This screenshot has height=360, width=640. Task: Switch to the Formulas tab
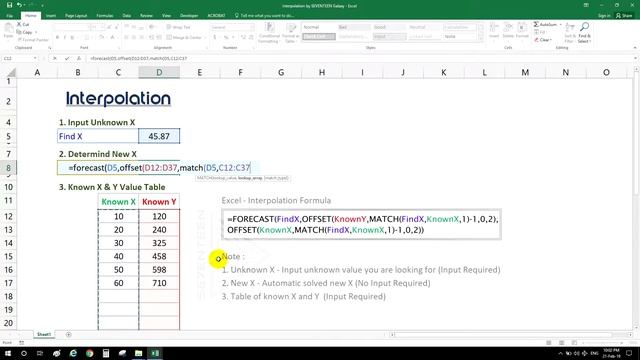click(x=105, y=16)
